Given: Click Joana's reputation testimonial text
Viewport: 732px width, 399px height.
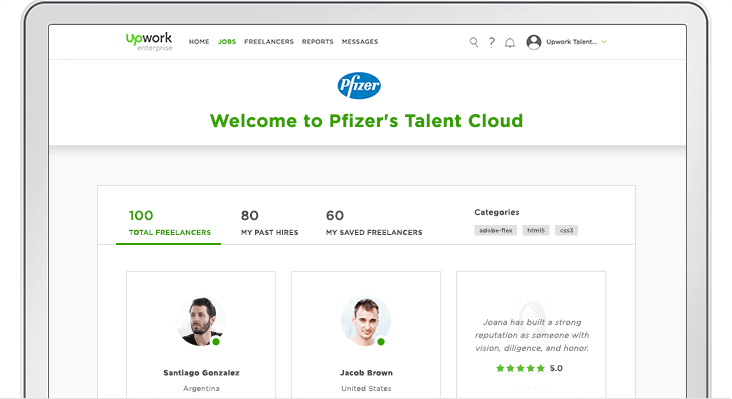Looking at the screenshot, I should 532,335.
